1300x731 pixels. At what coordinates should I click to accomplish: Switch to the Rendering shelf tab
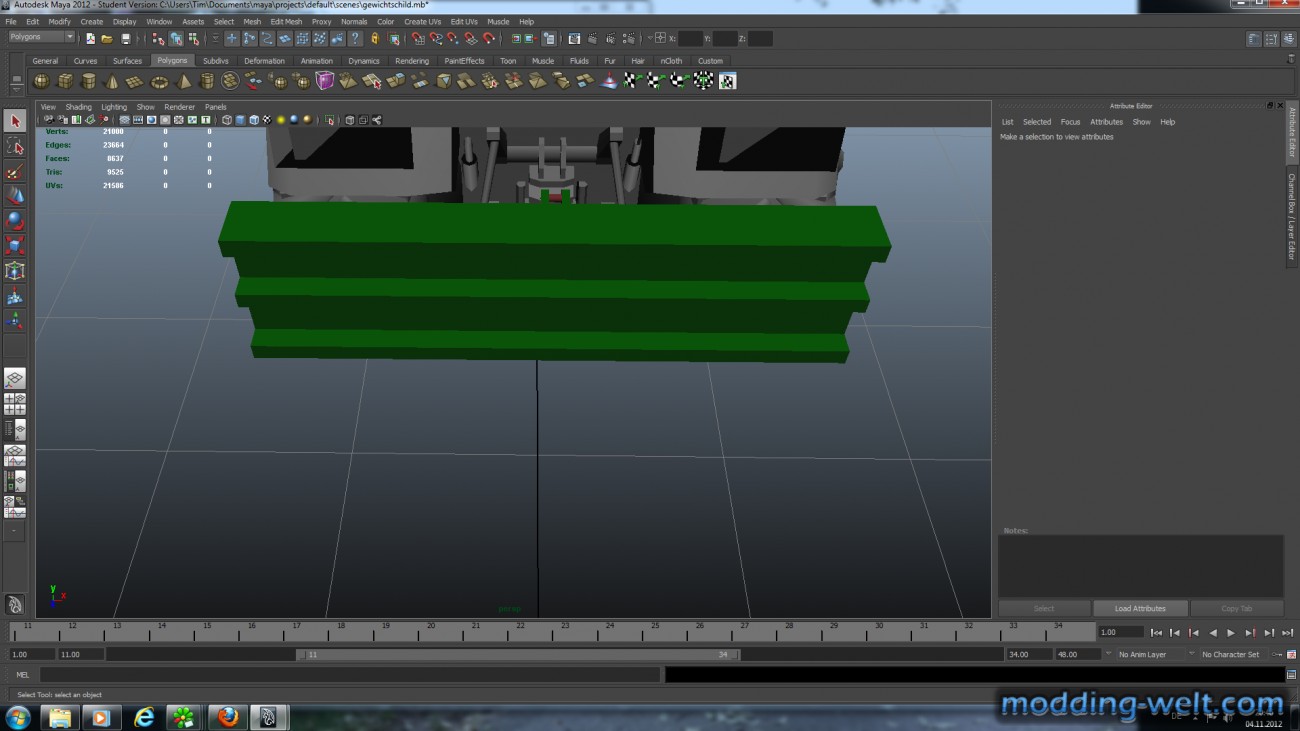pyautogui.click(x=412, y=61)
